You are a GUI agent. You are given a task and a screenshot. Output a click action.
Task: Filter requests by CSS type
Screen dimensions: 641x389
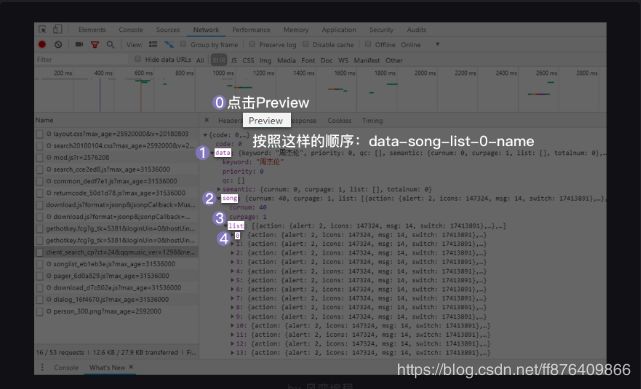(248, 60)
